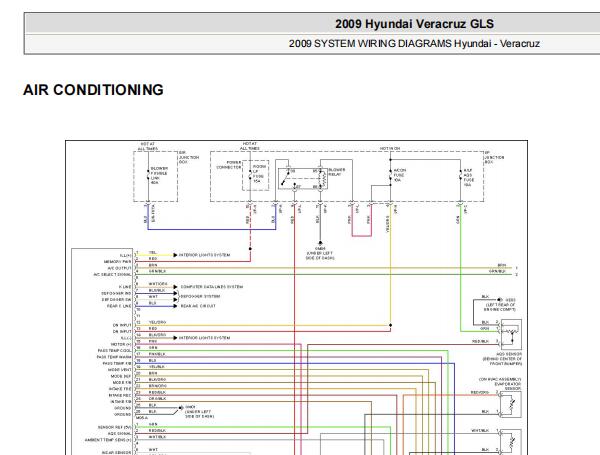The width and height of the screenshot is (600, 455).
Task: Click the 'ROOM LP FUSE 15A' label
Action: coord(259,174)
